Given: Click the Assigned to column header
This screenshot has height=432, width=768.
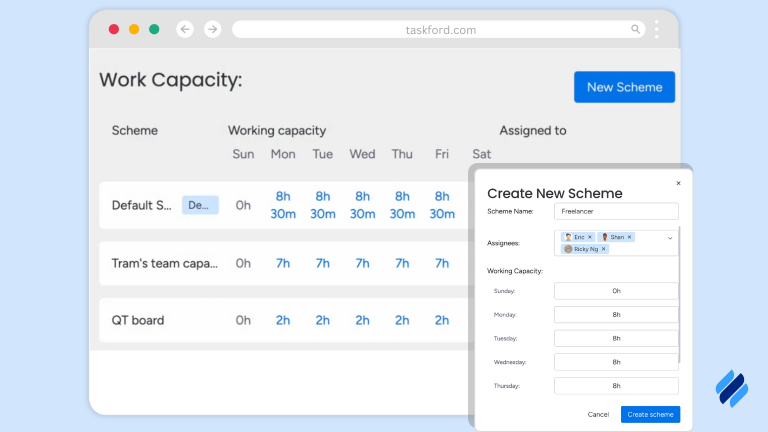Looking at the screenshot, I should tap(532, 130).
